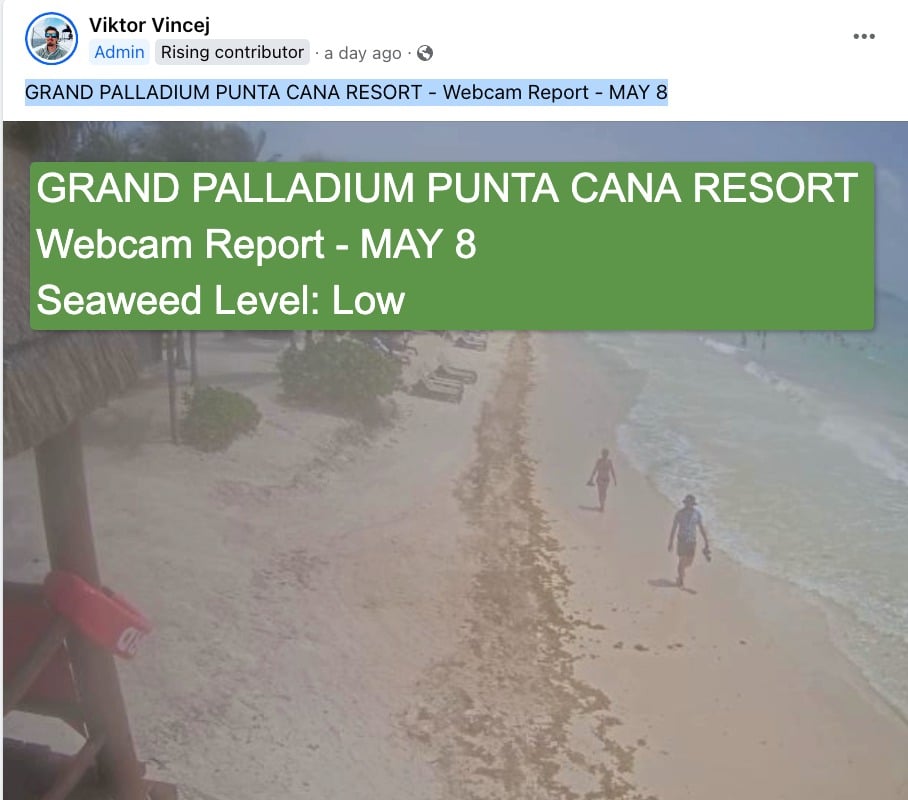Click the globe public audience icon

425,53
